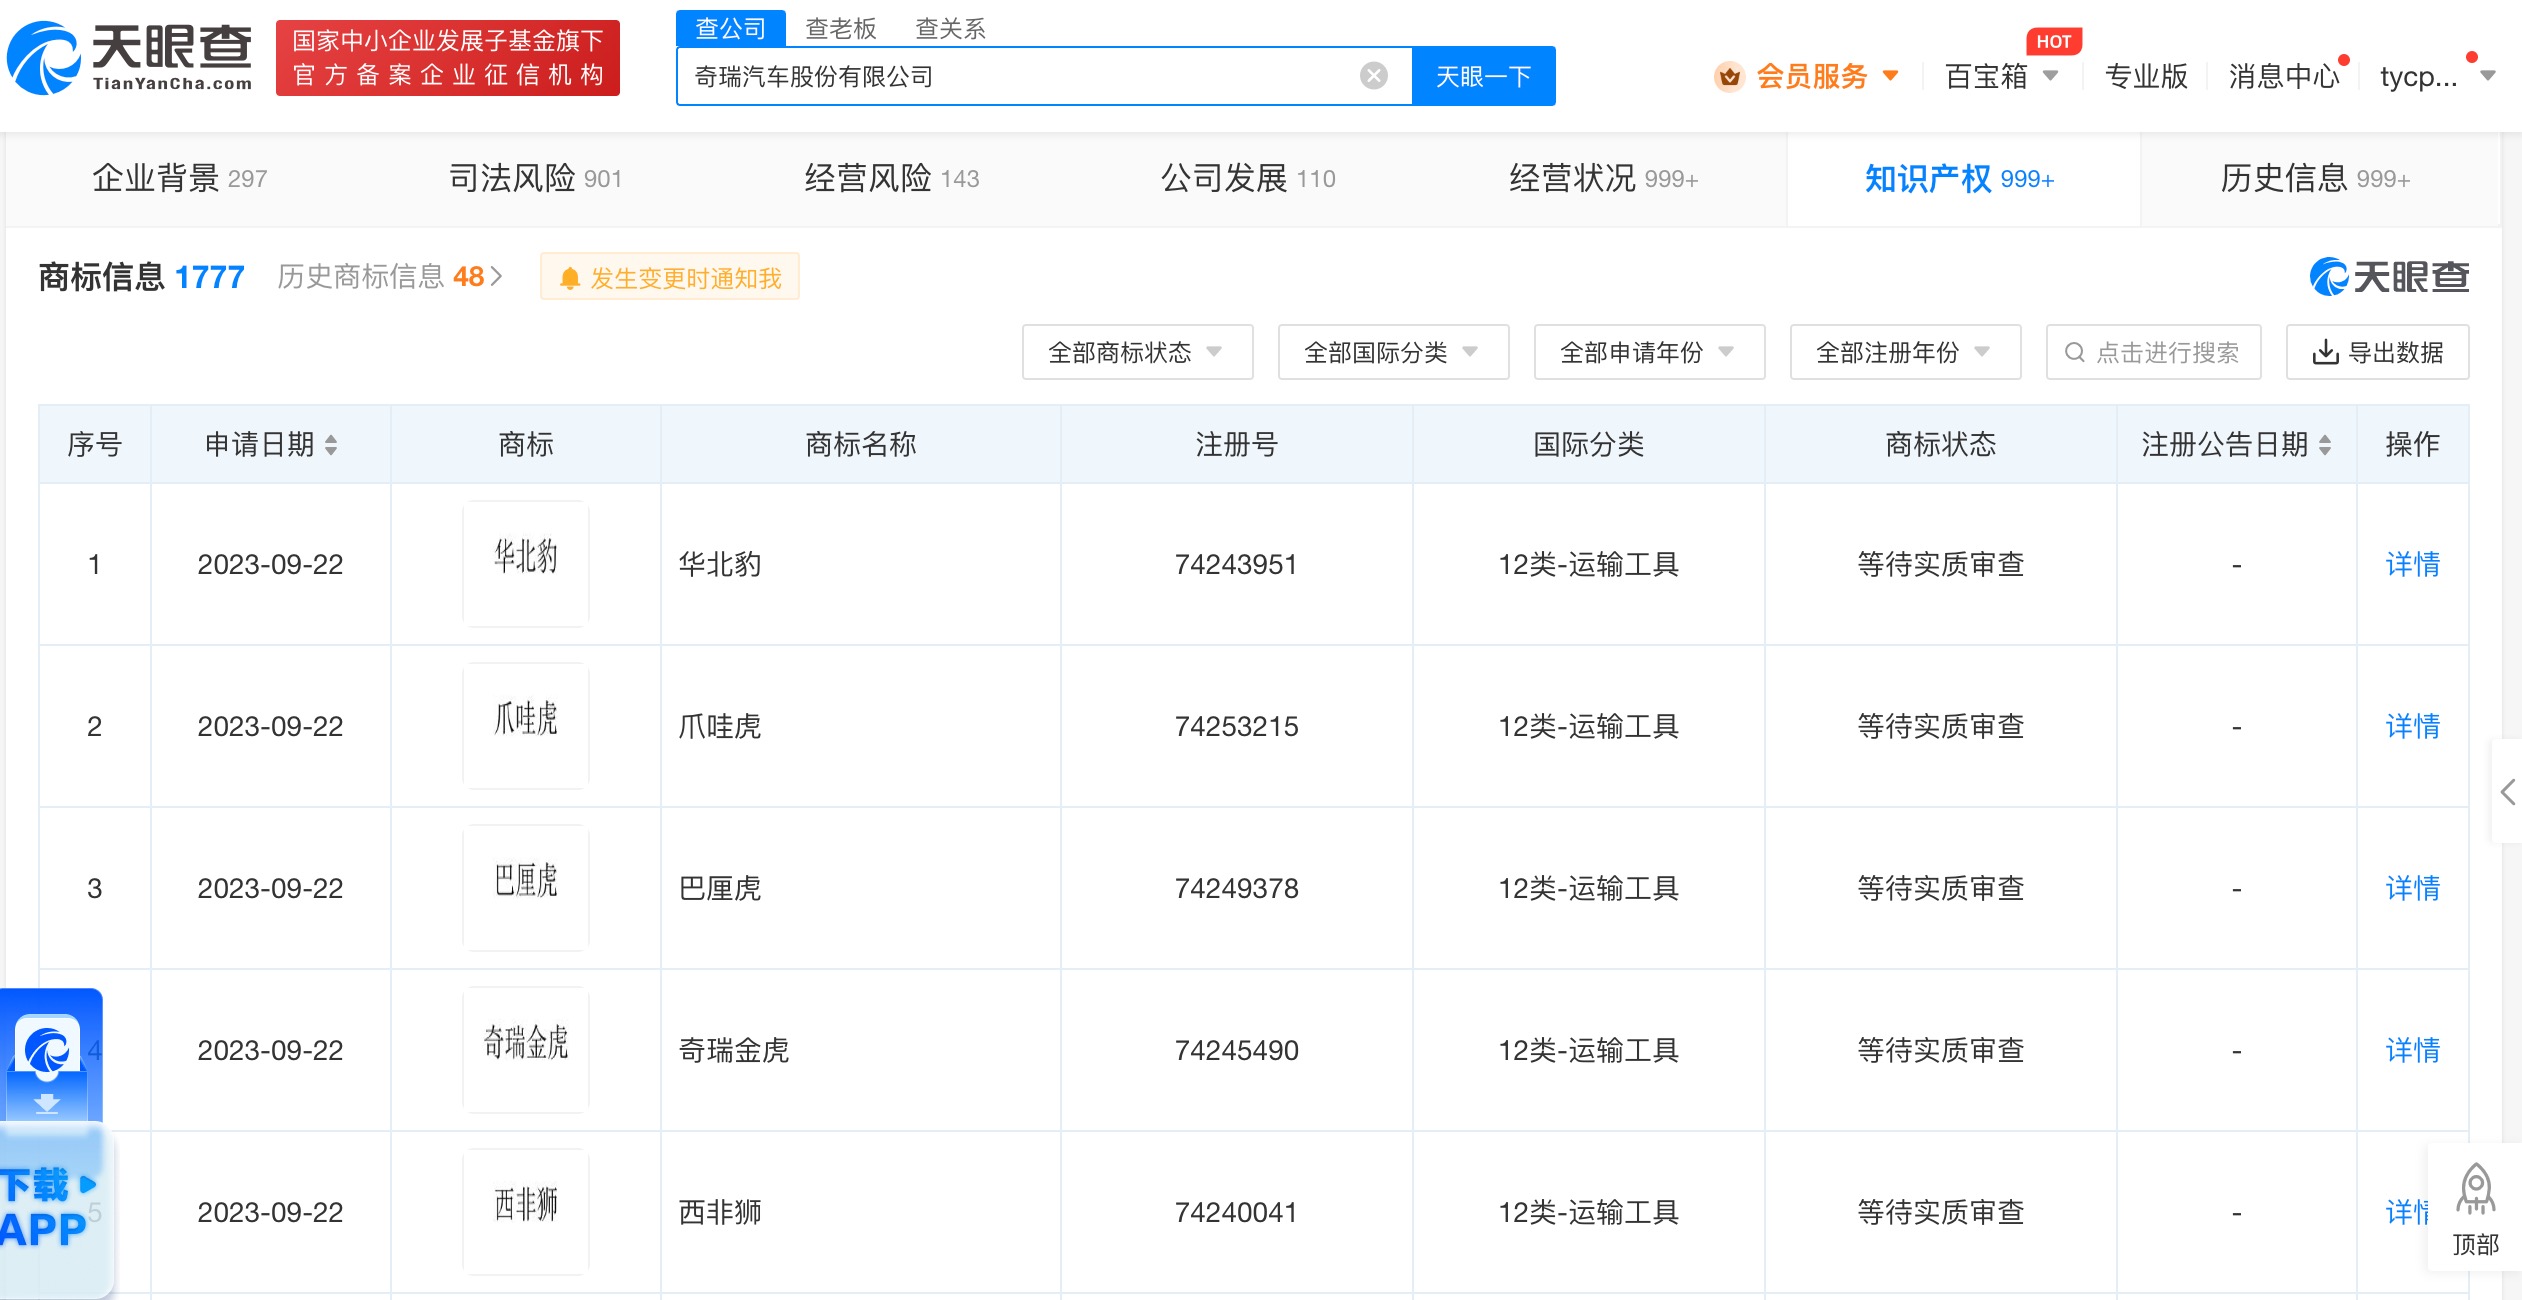Open 历史商标信息 48 via its chevron
Image resolution: width=2522 pixels, height=1300 pixels.
[496, 277]
